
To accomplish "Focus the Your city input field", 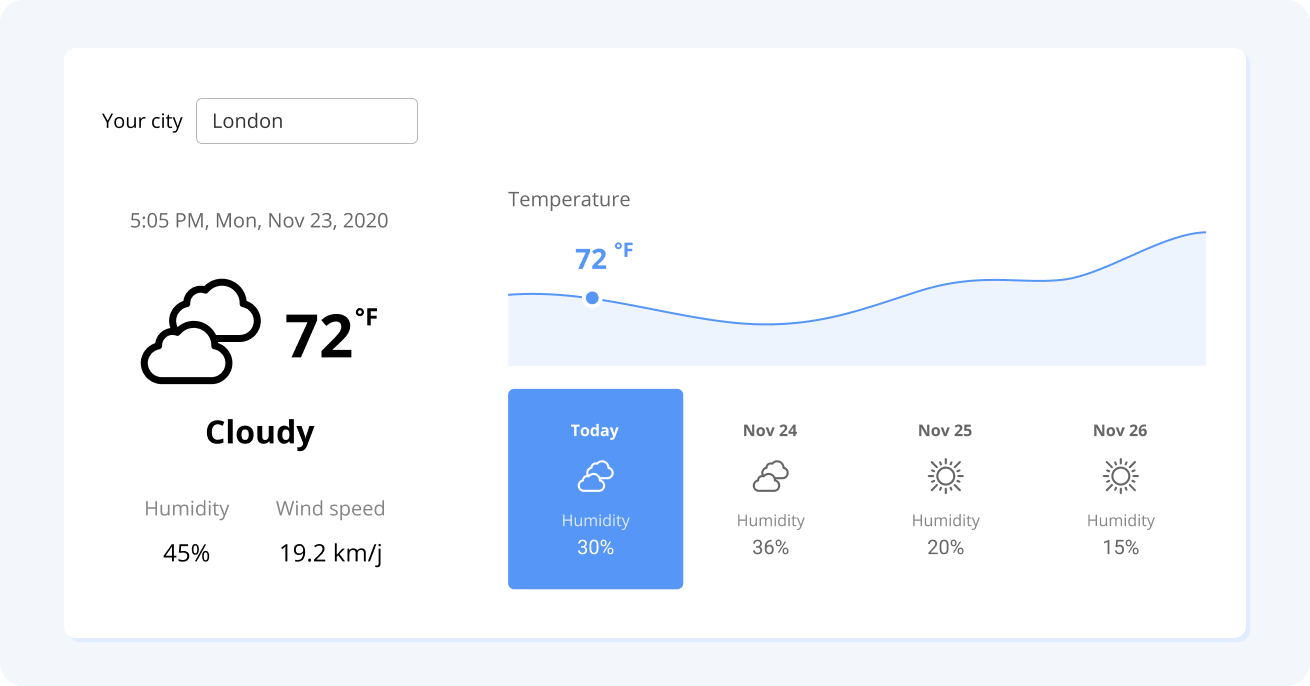I will [x=307, y=121].
